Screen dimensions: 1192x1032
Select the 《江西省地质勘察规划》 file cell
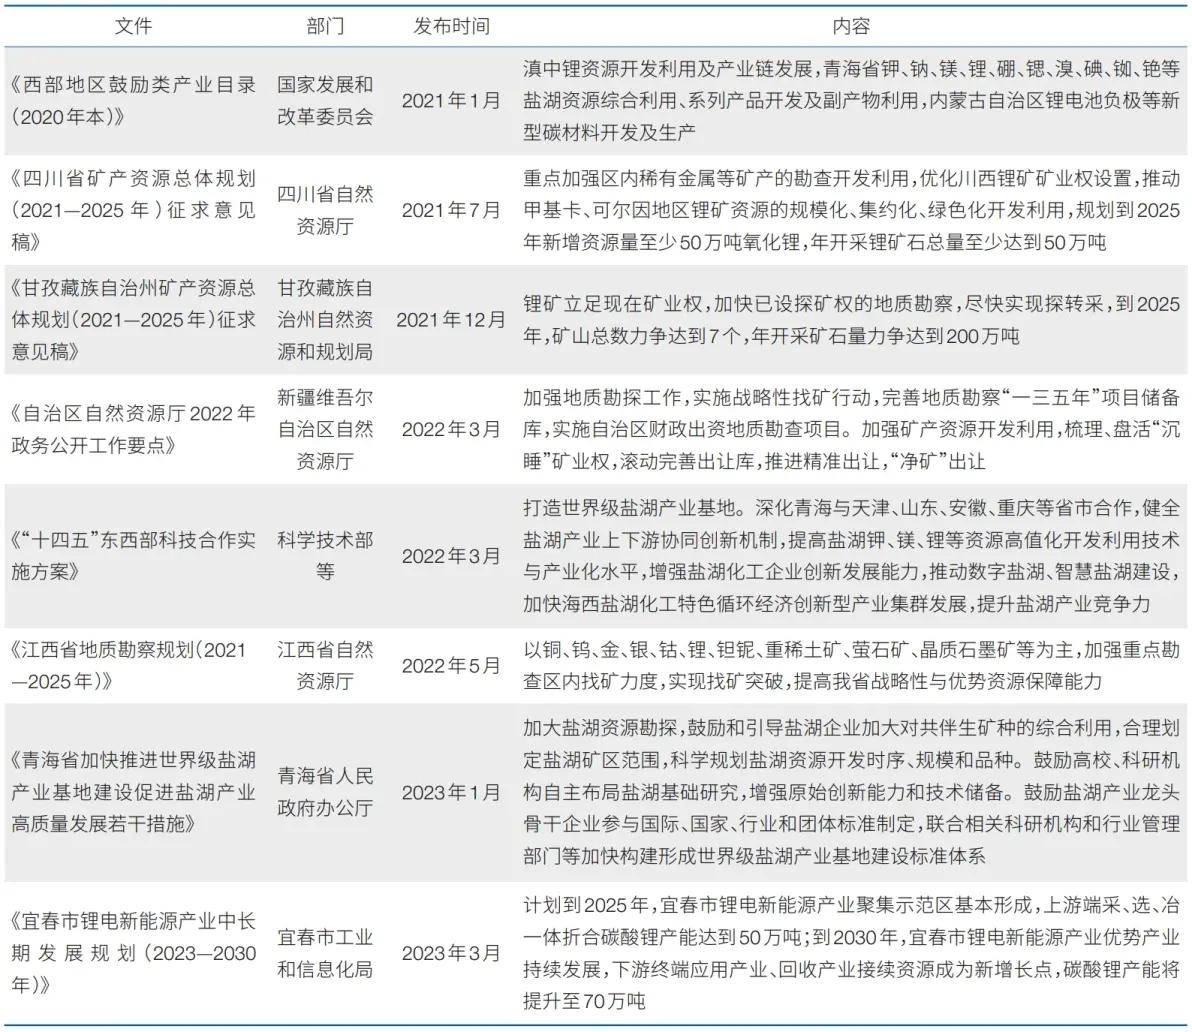tap(129, 666)
